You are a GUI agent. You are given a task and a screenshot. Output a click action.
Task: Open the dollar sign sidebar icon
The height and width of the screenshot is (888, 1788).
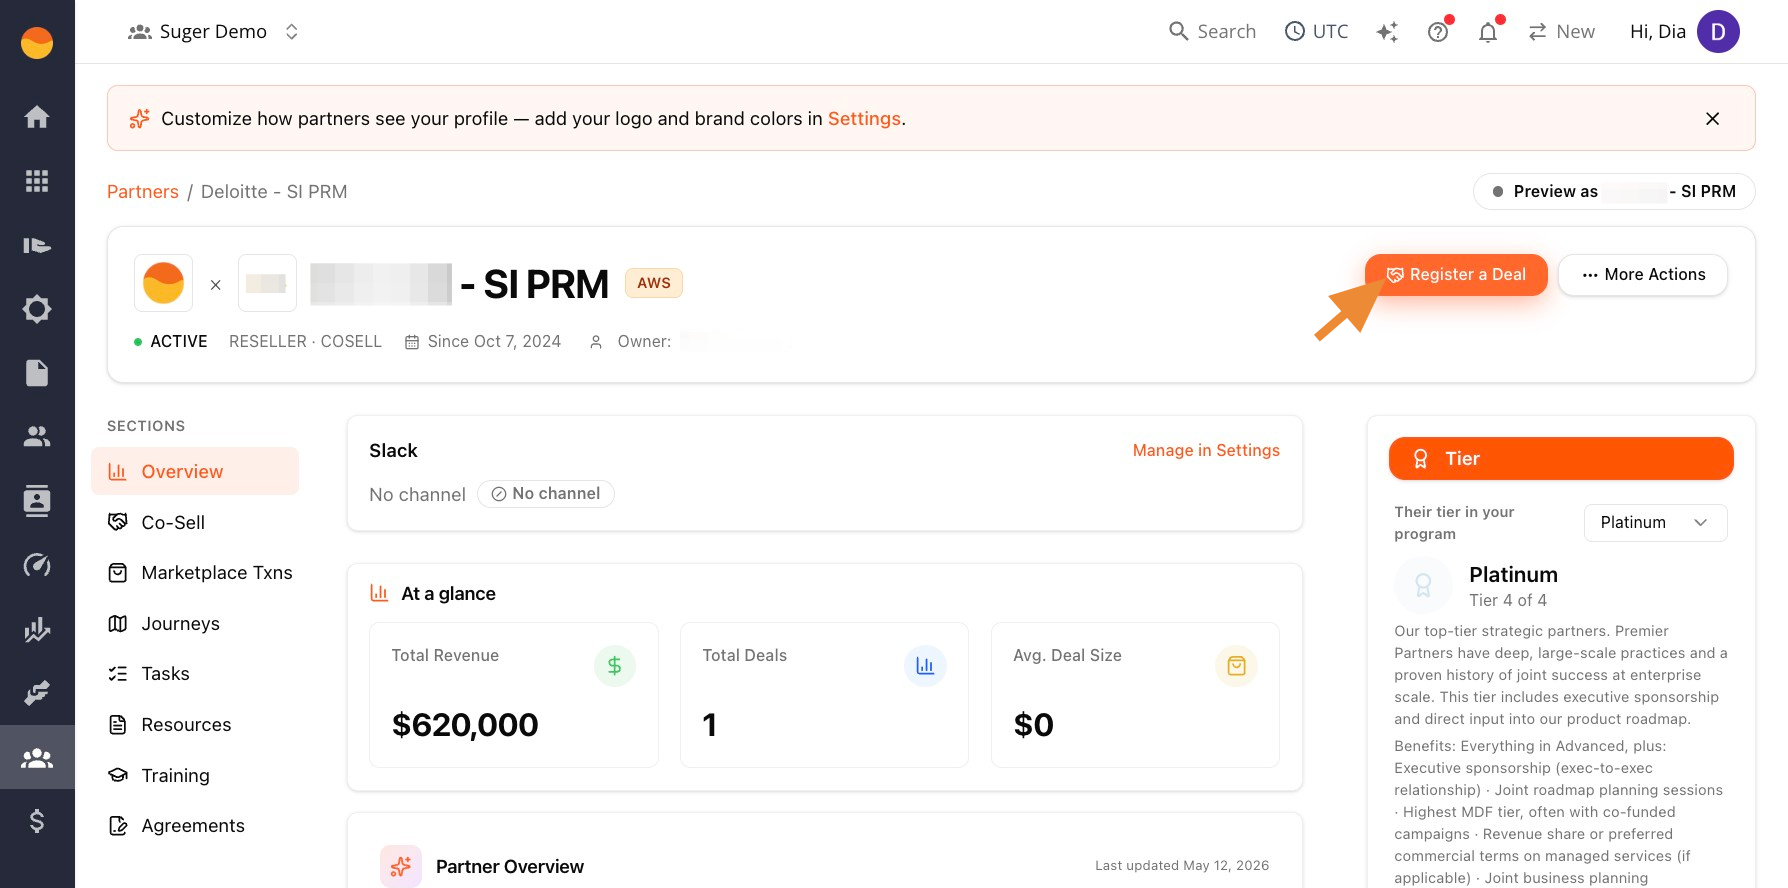37,821
